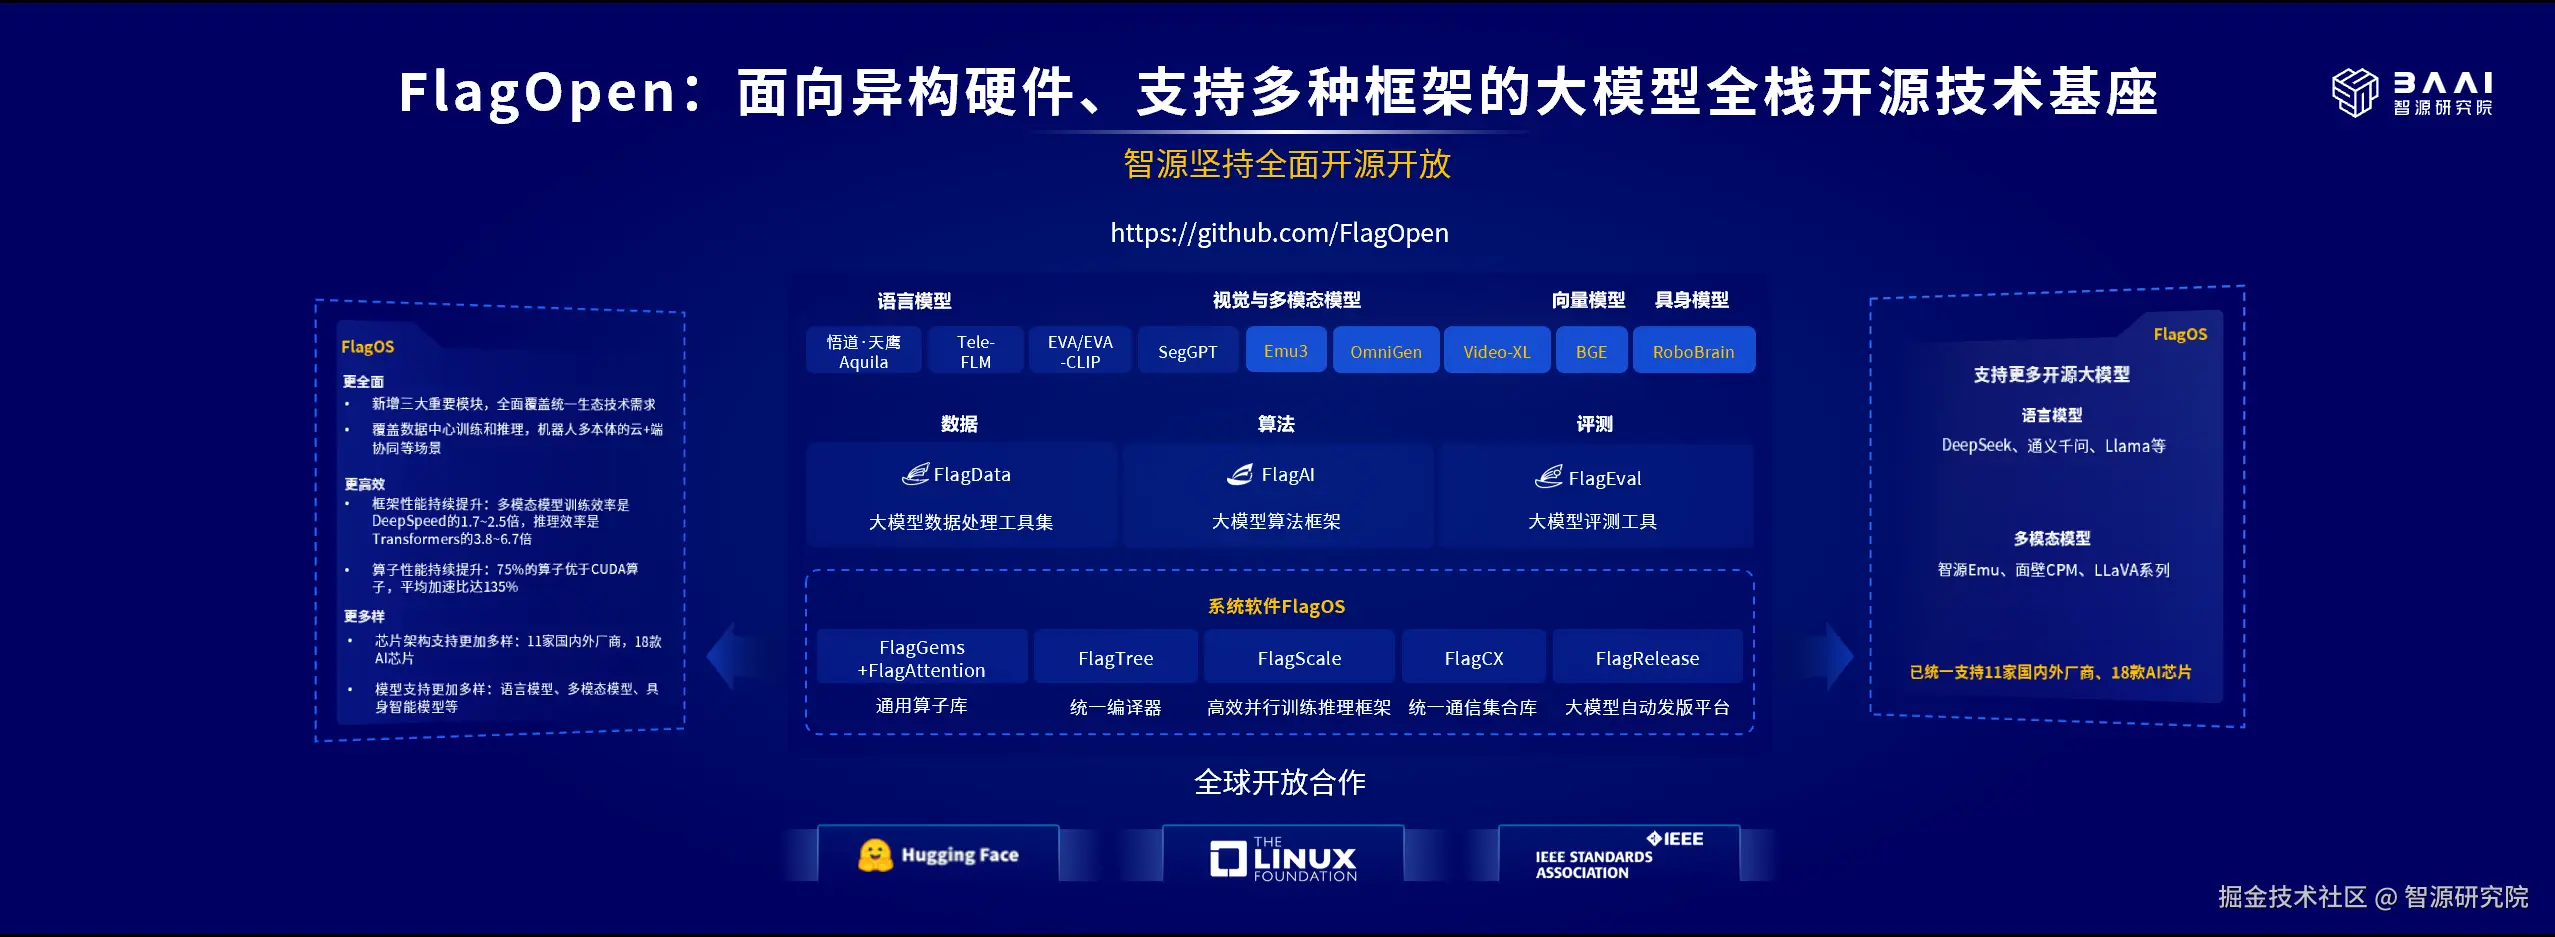Image resolution: width=2555 pixels, height=937 pixels.
Task: Select the SegGPT model box
Action: (1188, 351)
